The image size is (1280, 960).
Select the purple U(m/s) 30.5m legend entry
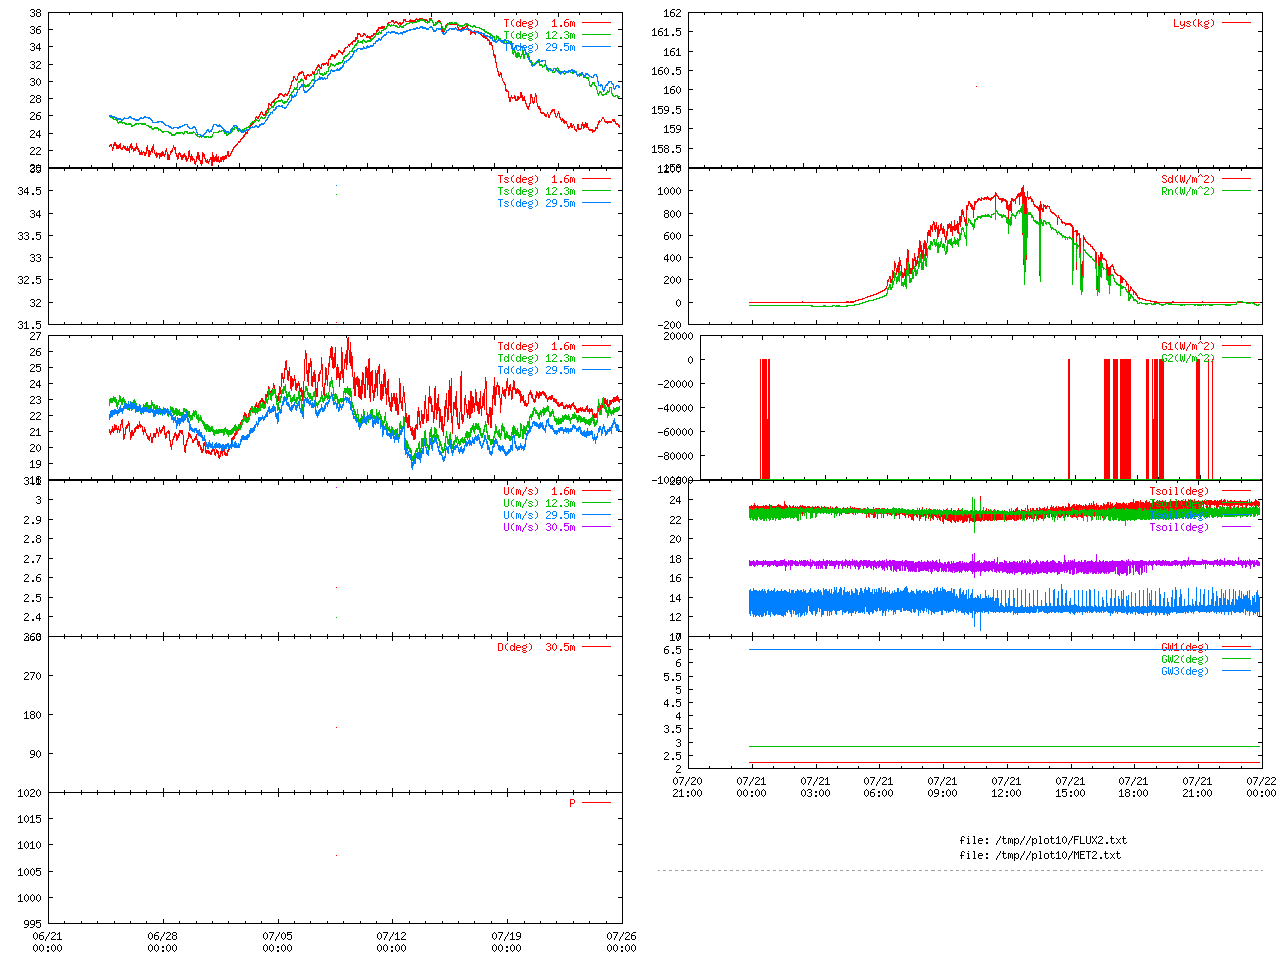[539, 527]
